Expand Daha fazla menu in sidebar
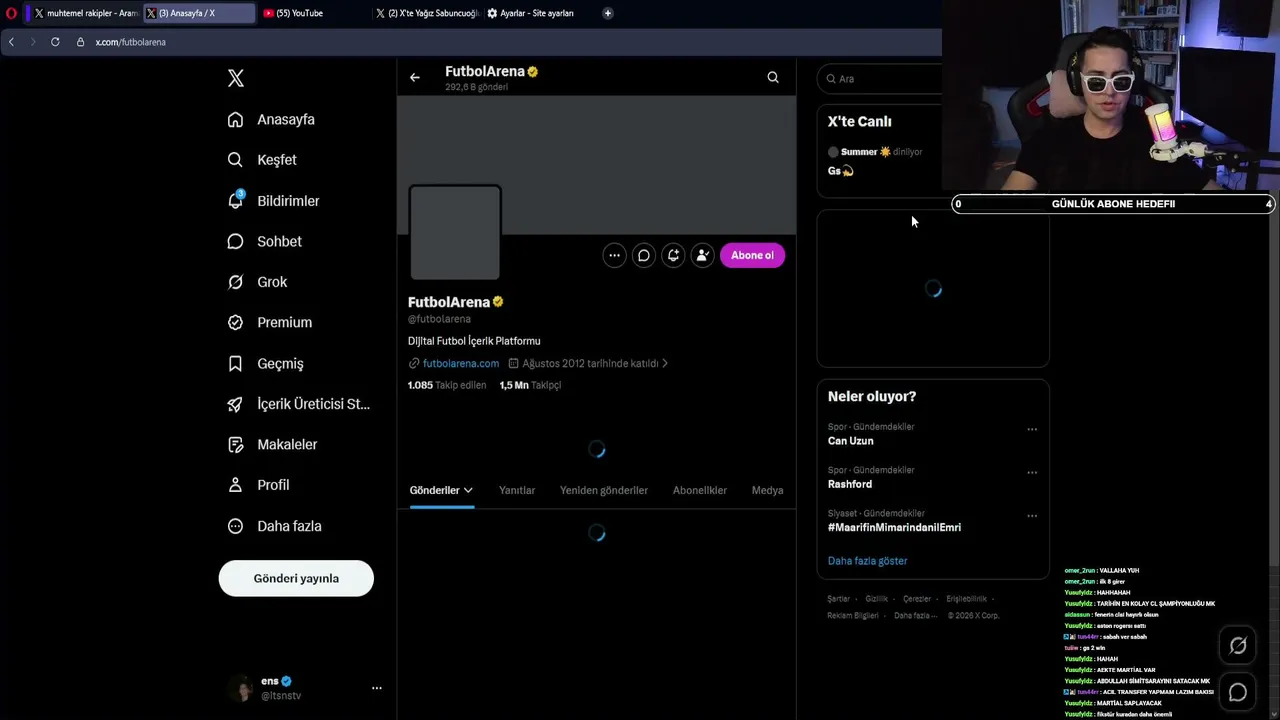This screenshot has width=1280, height=720. click(x=275, y=526)
